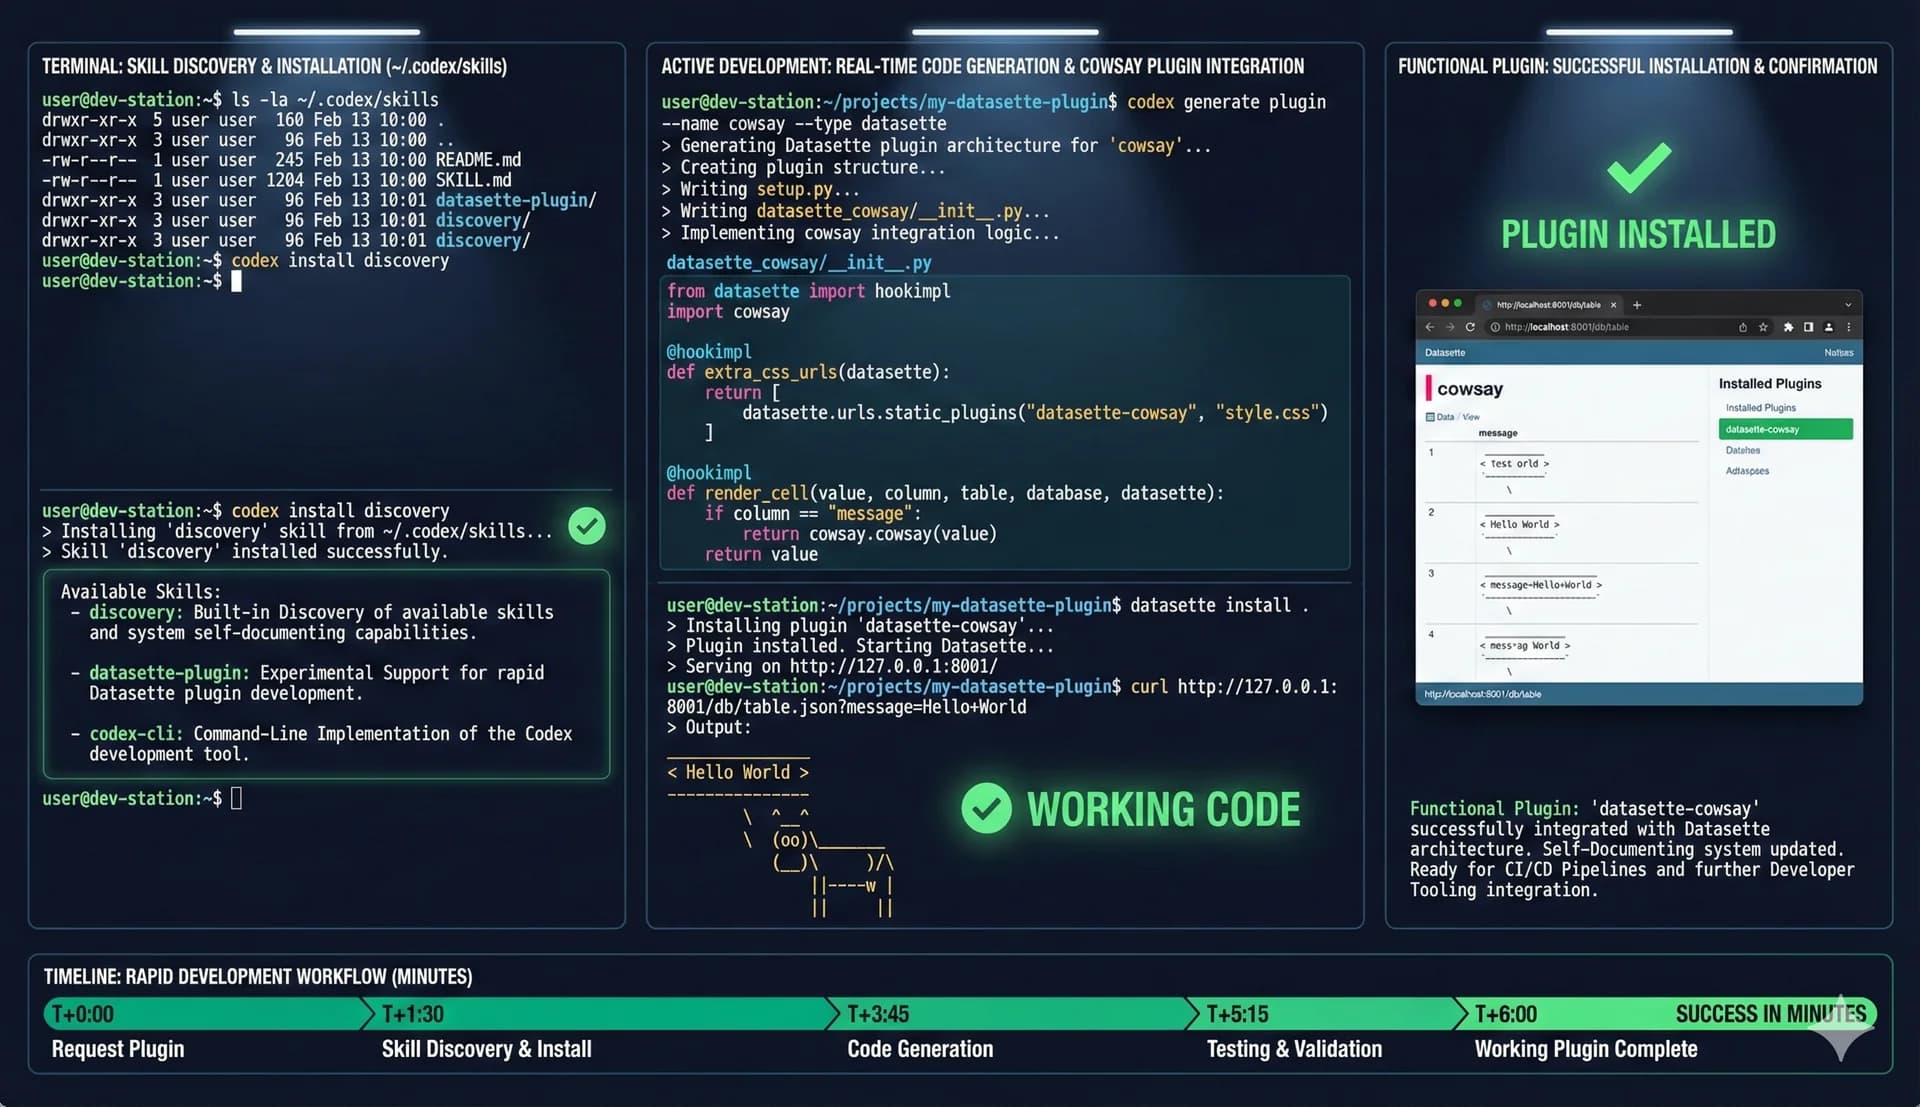Click the Data grid icon beside the cowsay table
This screenshot has height=1107, width=1920.
1431,417
